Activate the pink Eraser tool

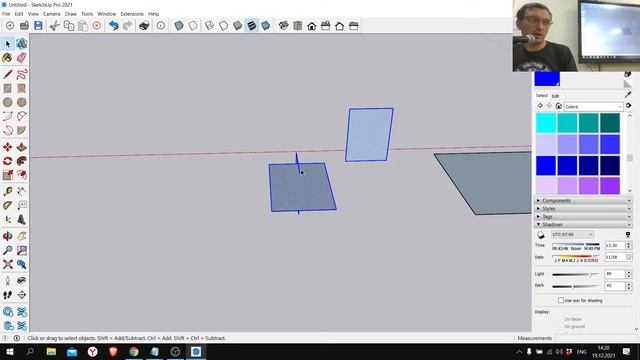pos(22,58)
